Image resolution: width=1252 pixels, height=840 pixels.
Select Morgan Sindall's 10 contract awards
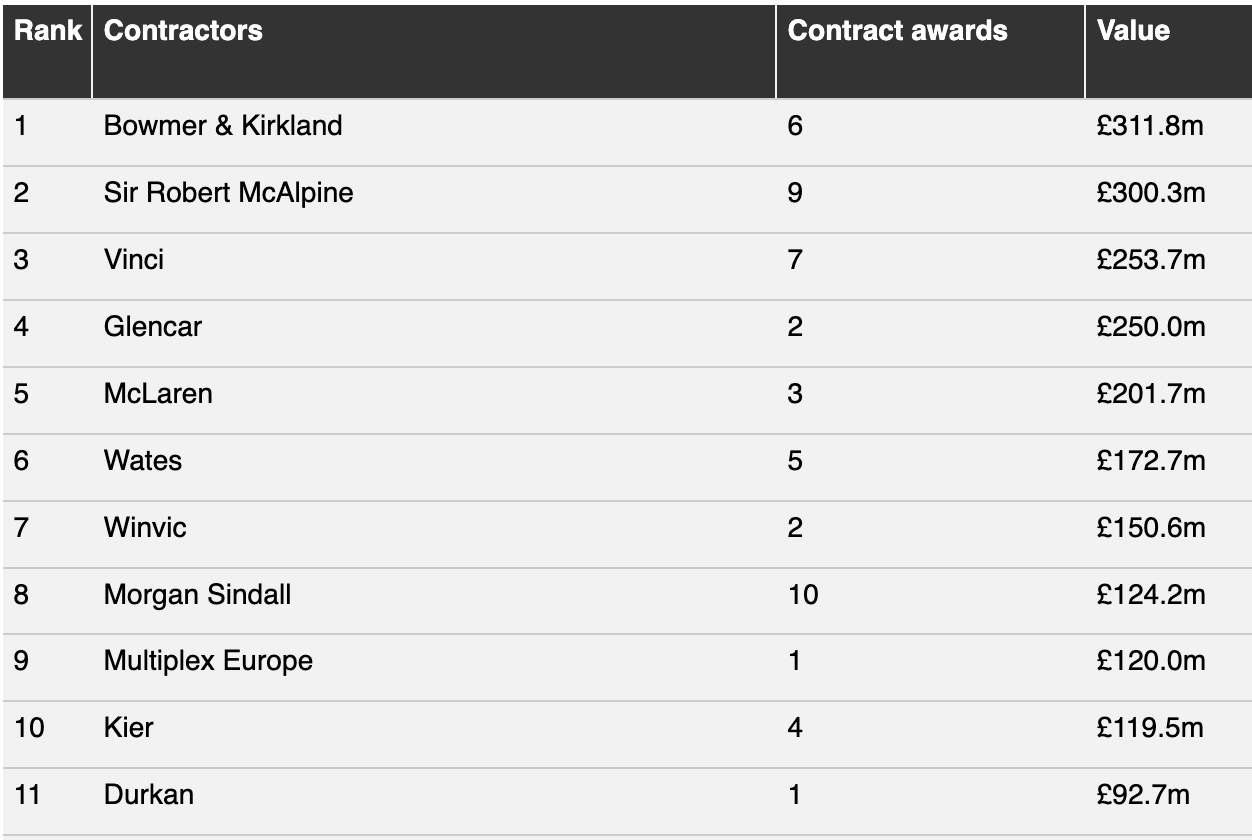pyautogui.click(x=803, y=595)
